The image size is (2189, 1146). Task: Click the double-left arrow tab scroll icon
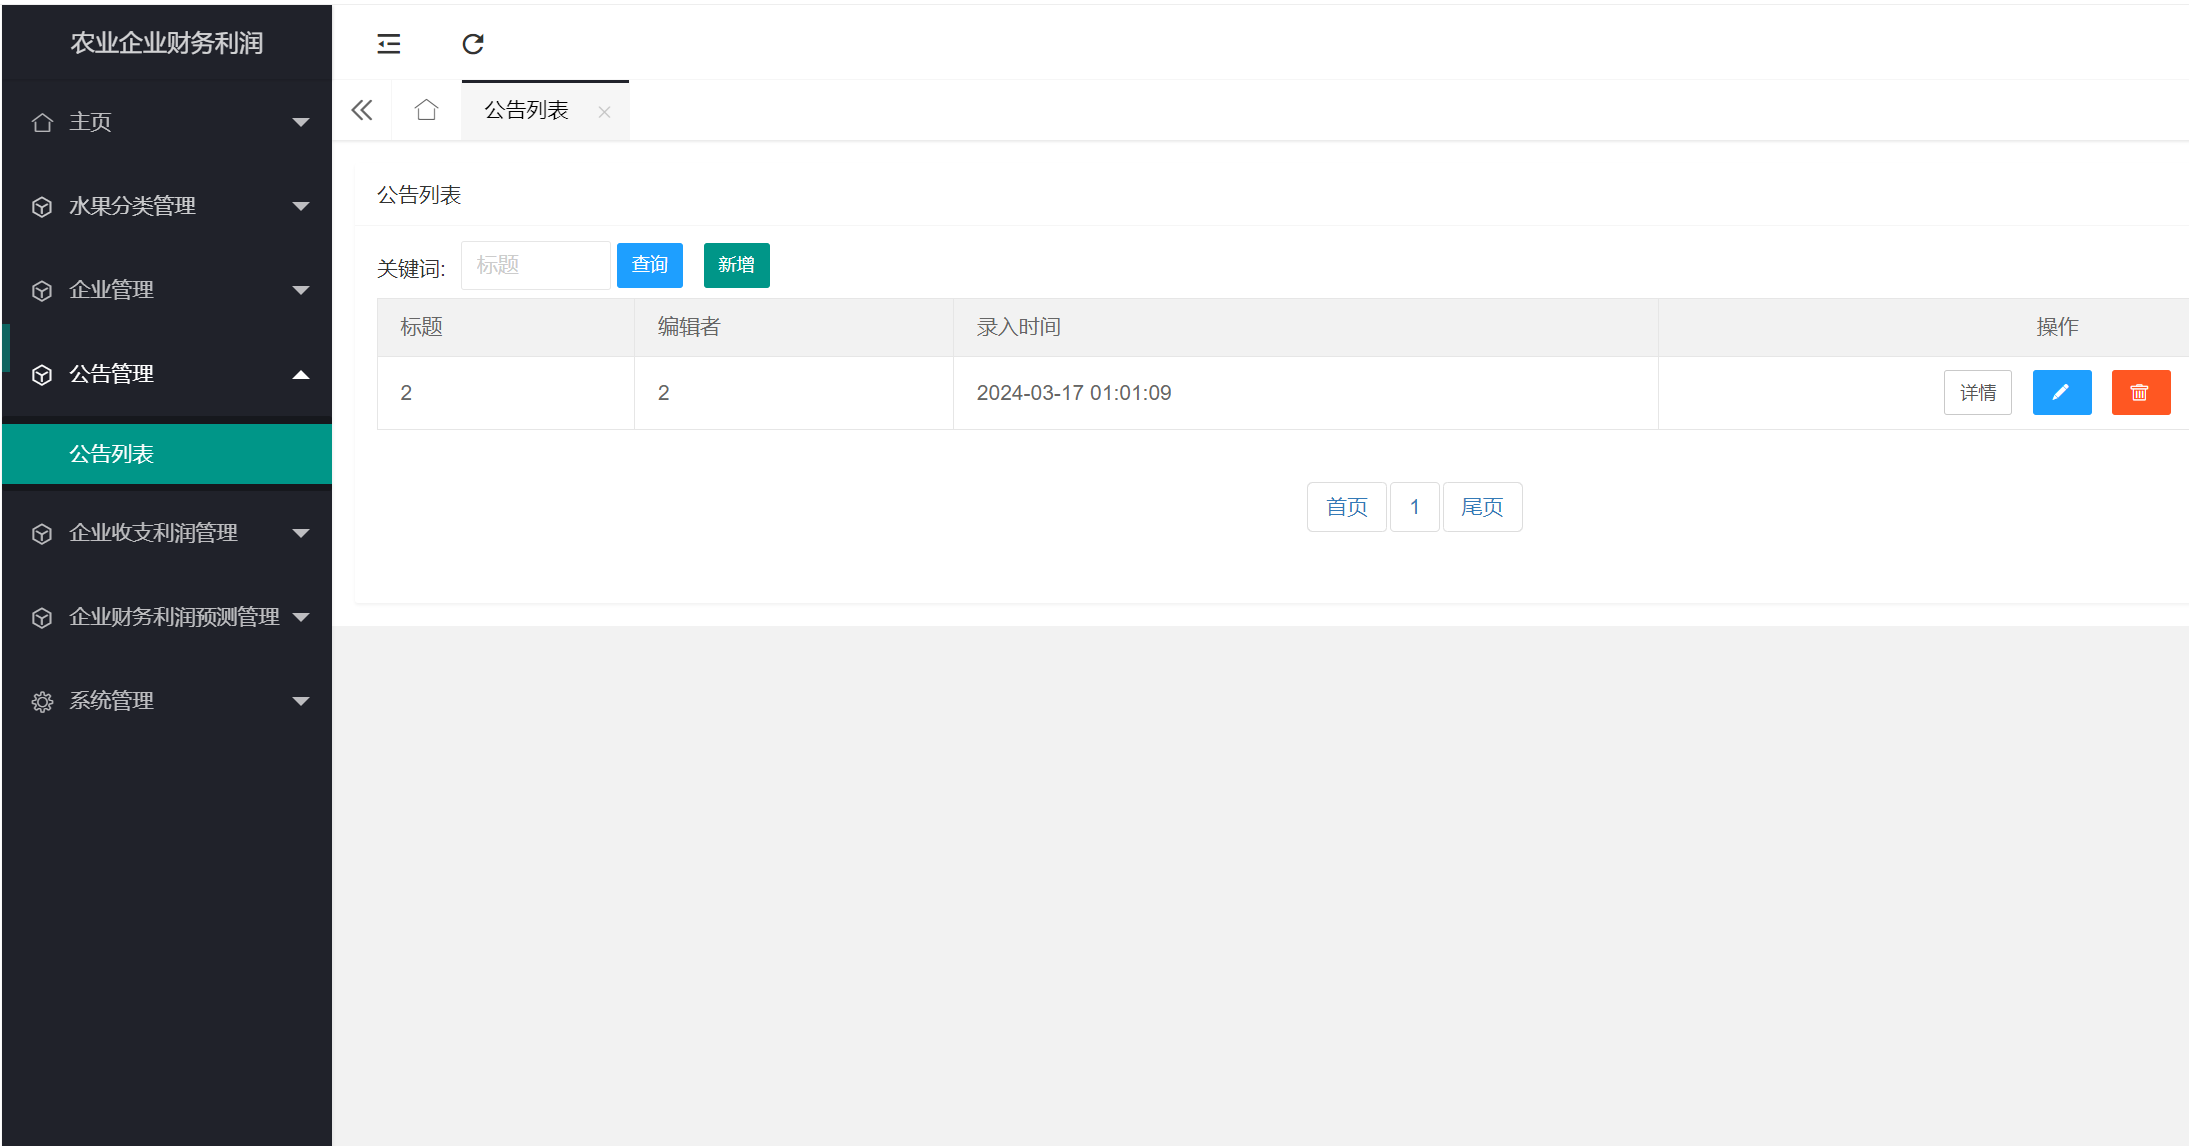coord(362,110)
